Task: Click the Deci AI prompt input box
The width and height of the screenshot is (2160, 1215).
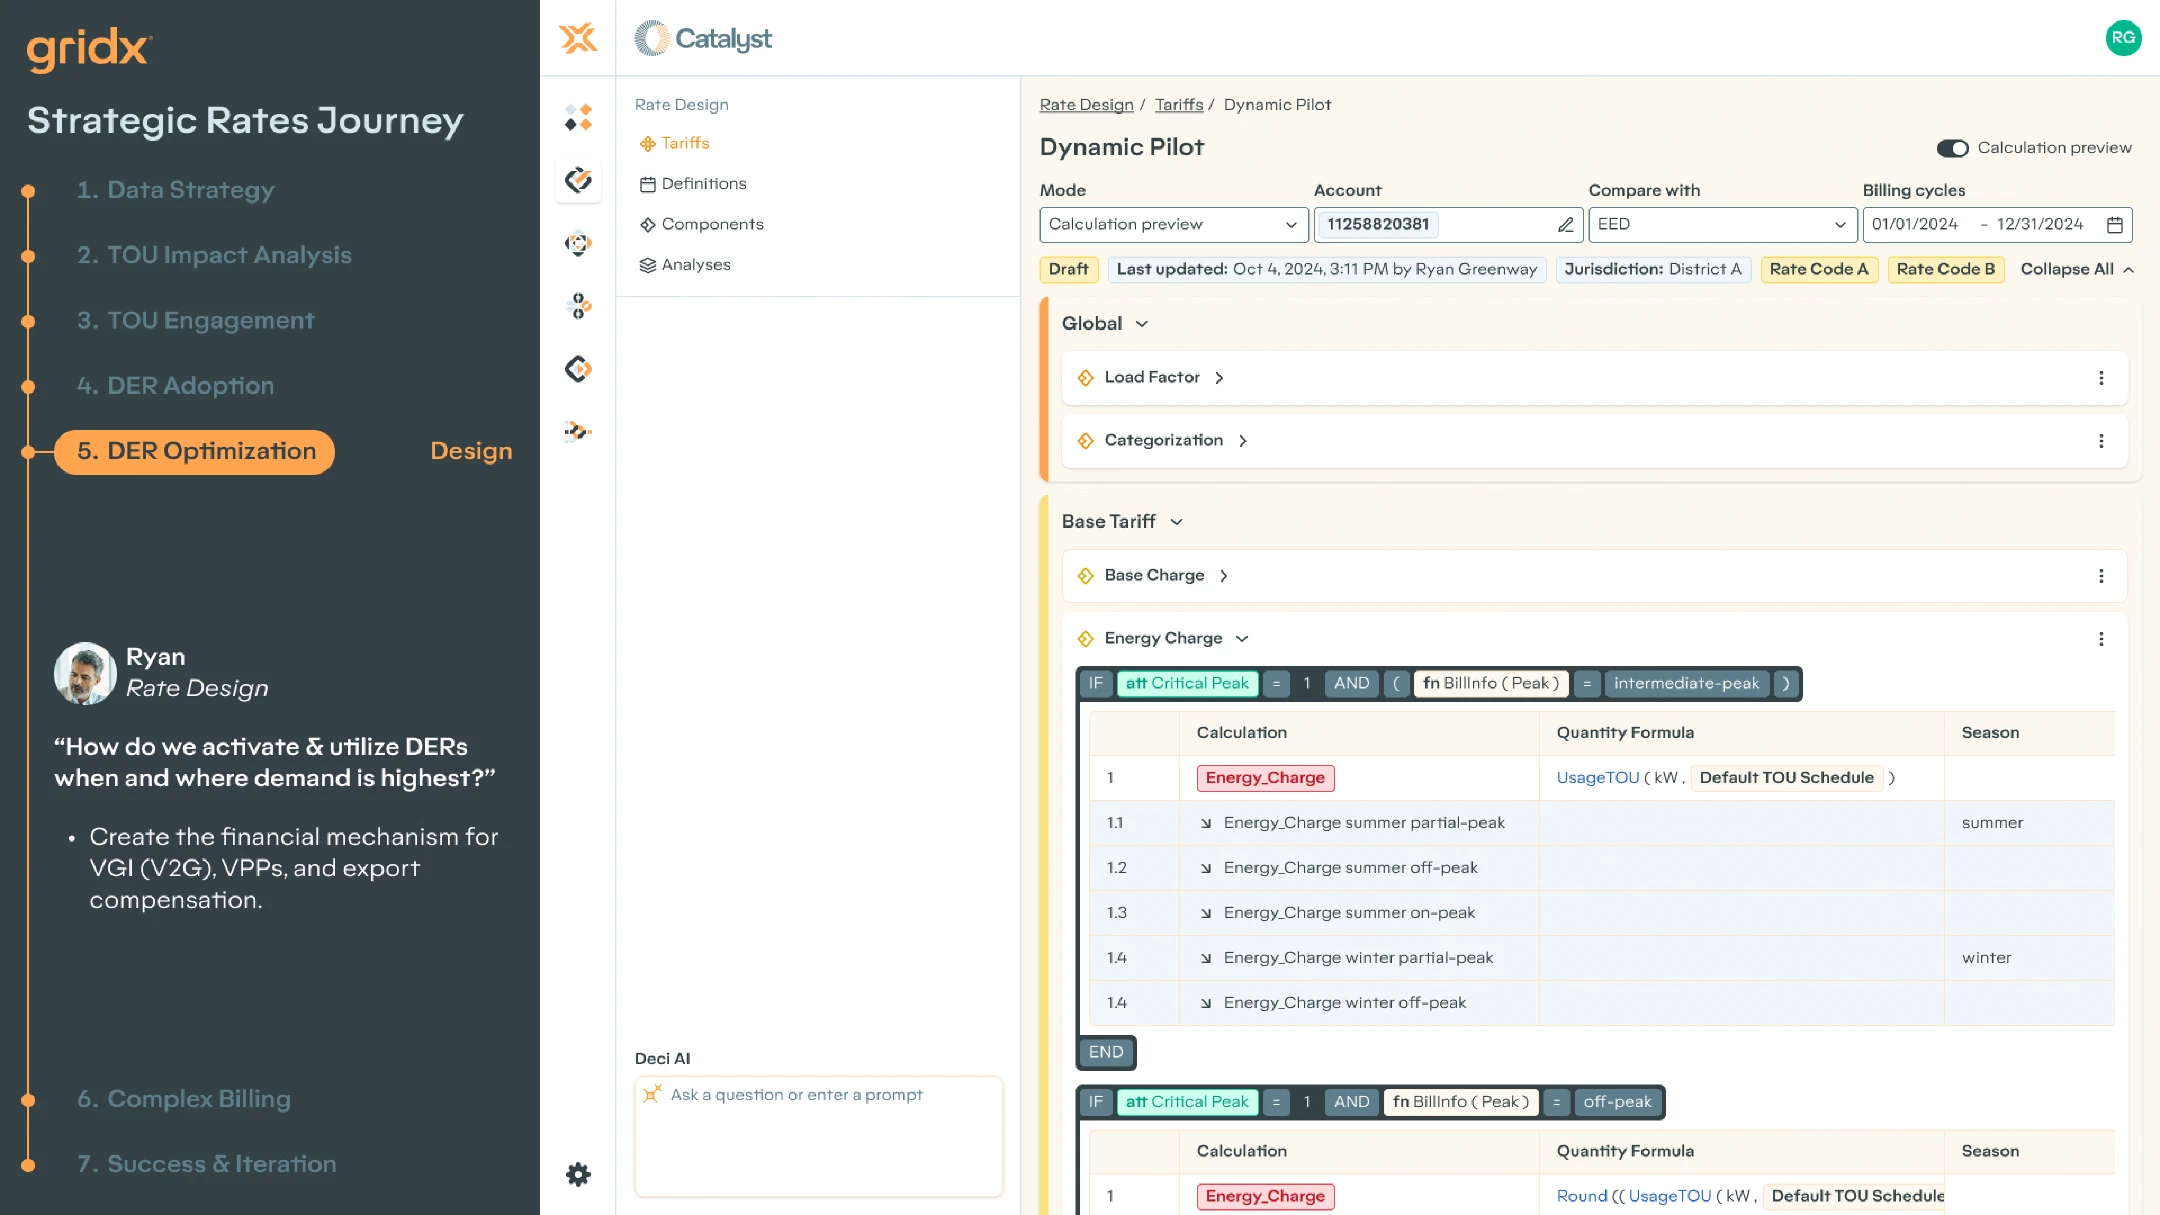Action: pyautogui.click(x=818, y=1136)
